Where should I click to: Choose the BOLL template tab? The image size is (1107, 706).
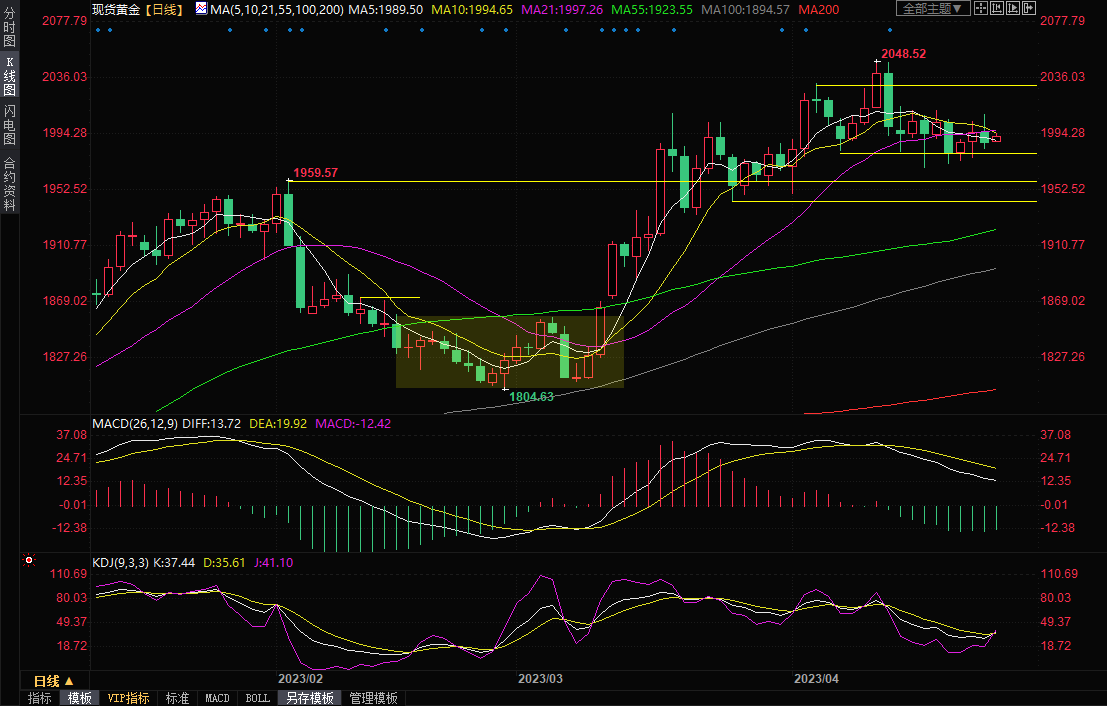[257, 698]
